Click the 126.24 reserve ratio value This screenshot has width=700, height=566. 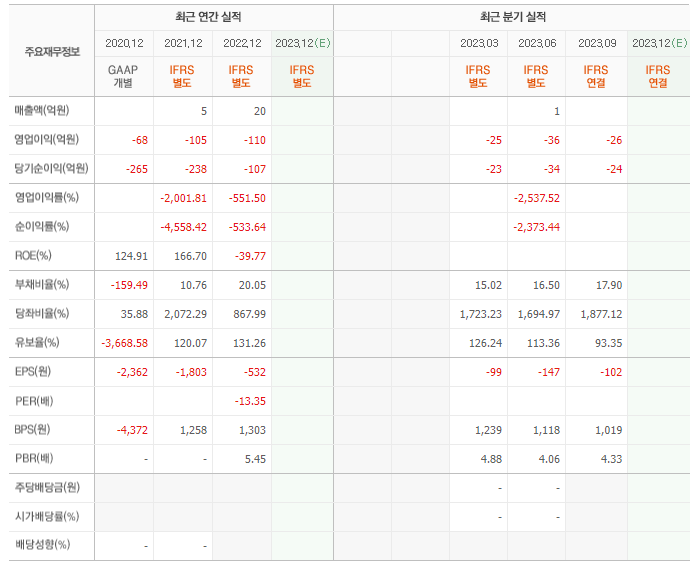tap(485, 343)
